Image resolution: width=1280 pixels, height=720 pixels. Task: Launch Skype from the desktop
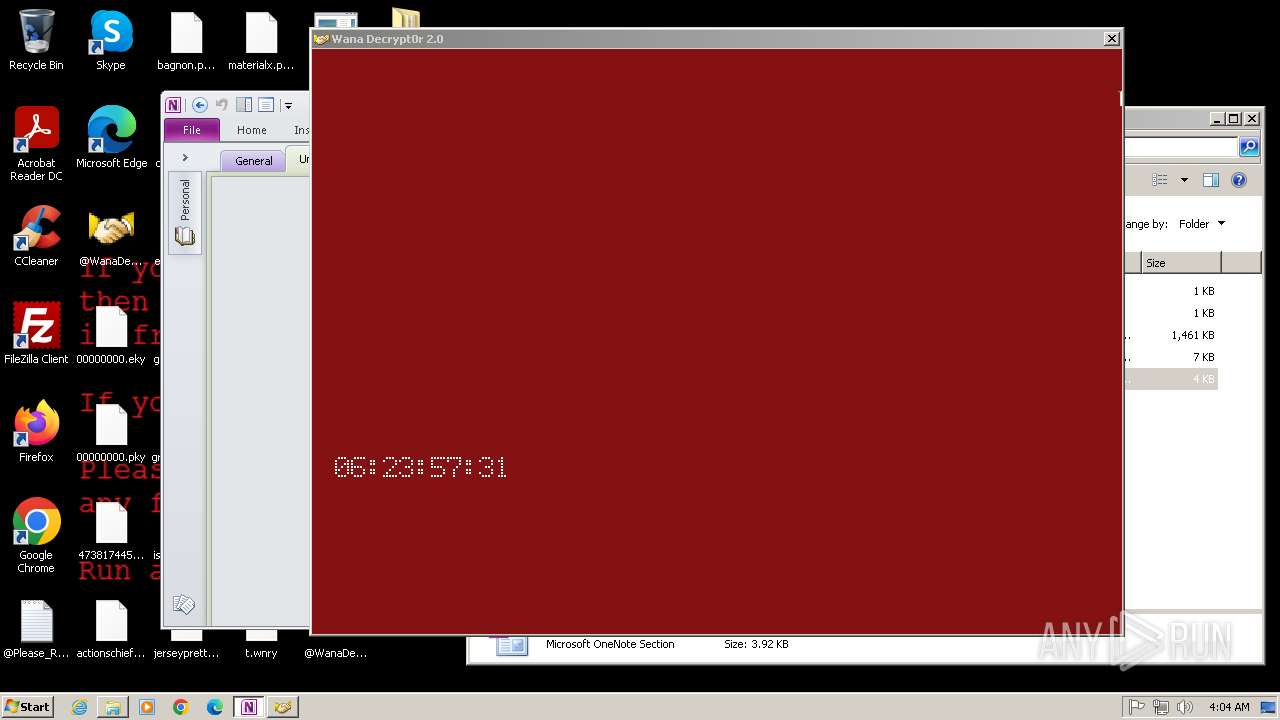pyautogui.click(x=111, y=41)
